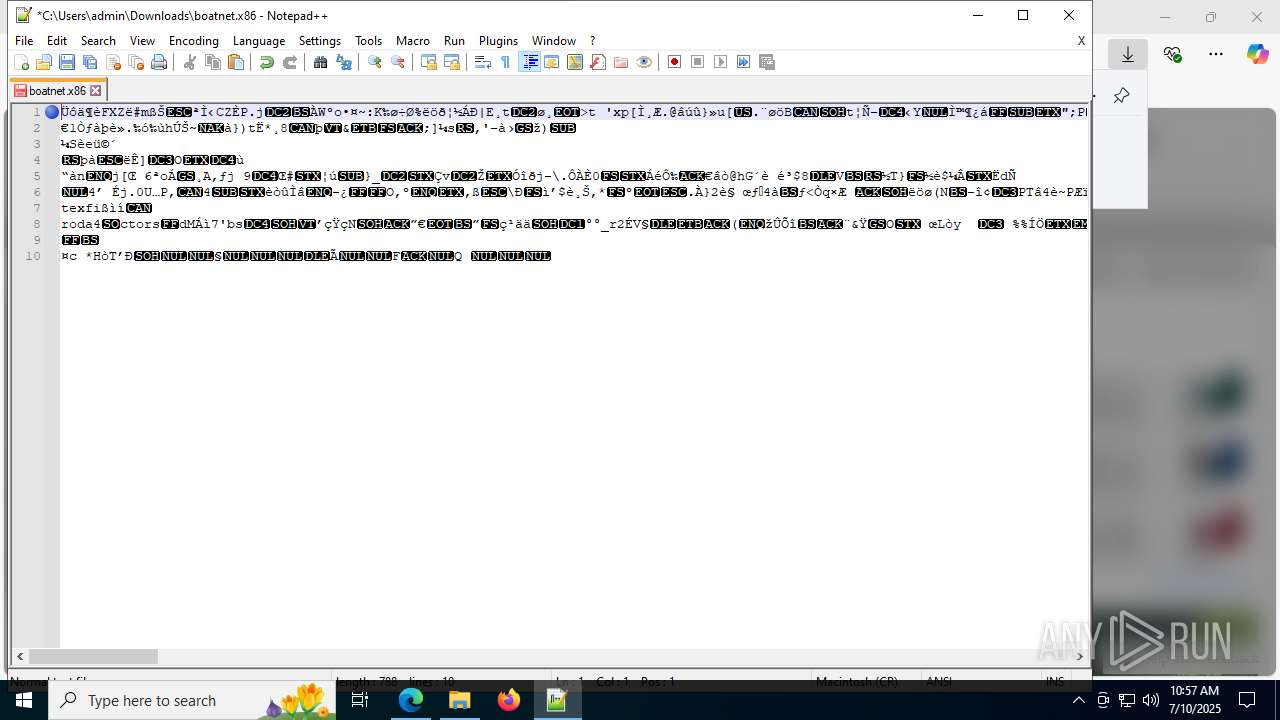1280x720 pixels.
Task: Open Find with the binoculars icon
Action: 320,62
